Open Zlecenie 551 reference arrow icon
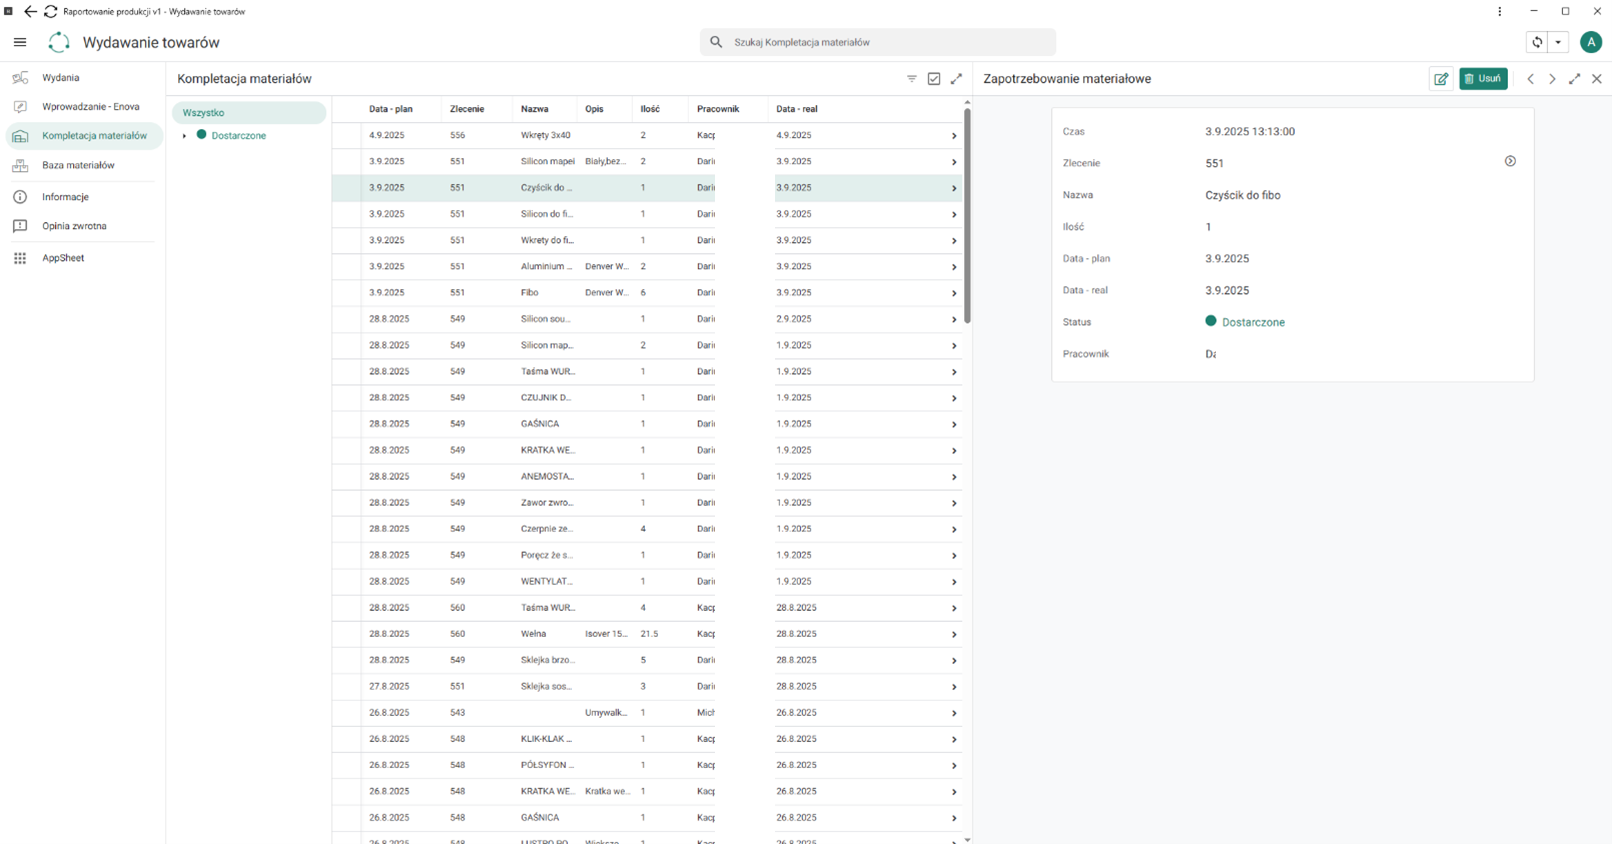The width and height of the screenshot is (1612, 844). 1510,161
